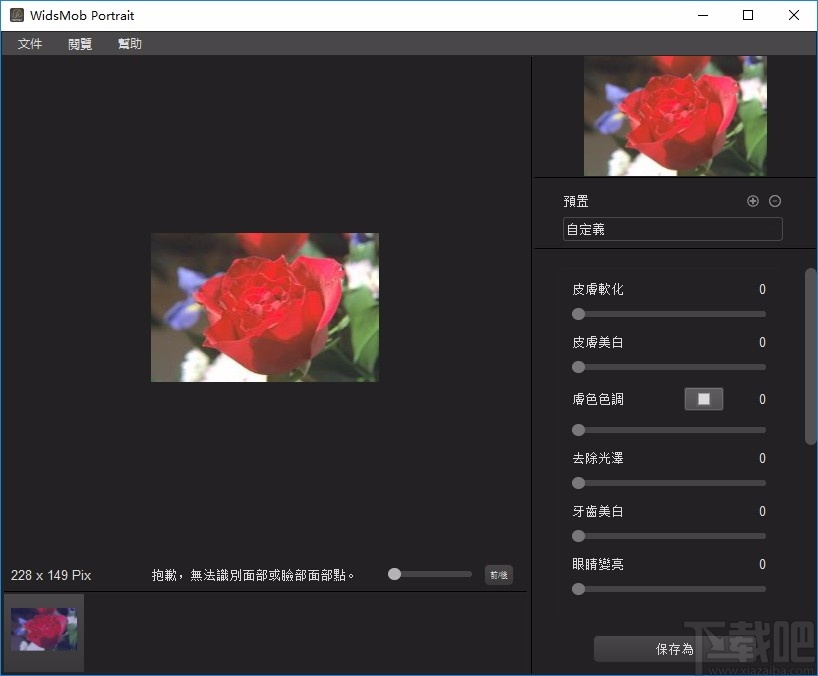The image size is (818, 676).
Task: Click the settings panel vertical scrollbar
Action: click(x=811, y=356)
